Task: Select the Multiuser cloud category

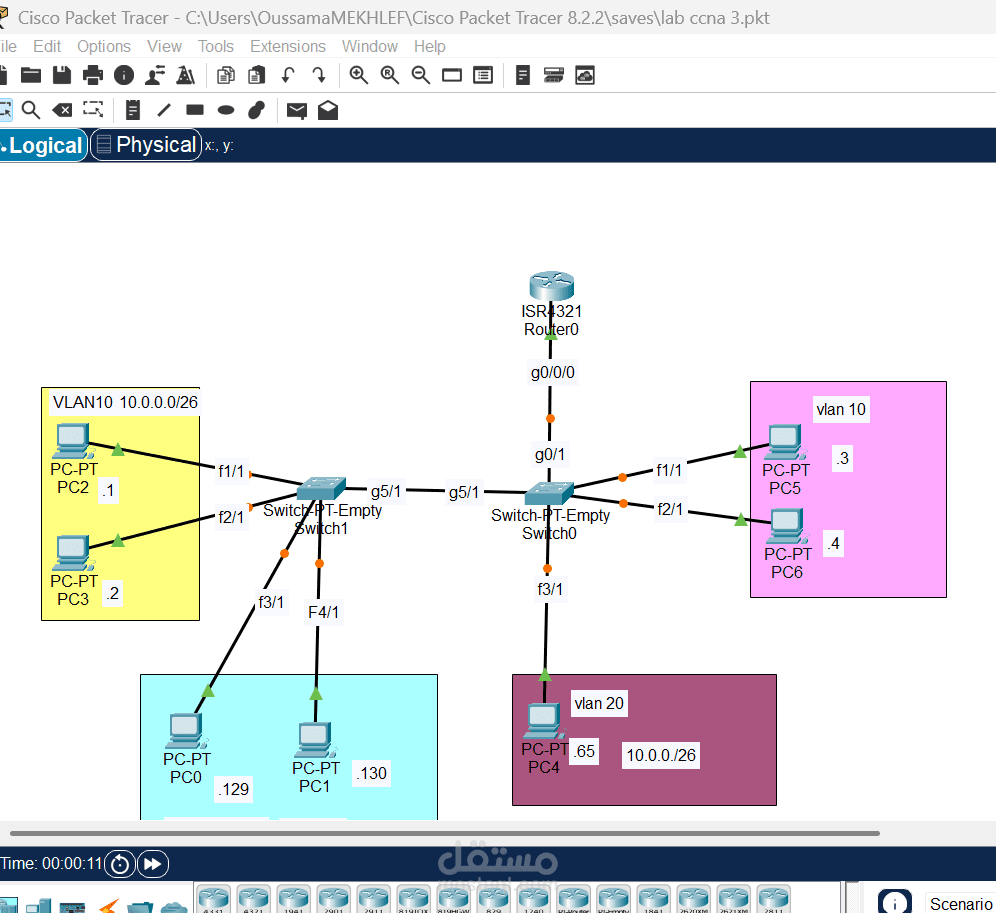Action: pyautogui.click(x=174, y=906)
